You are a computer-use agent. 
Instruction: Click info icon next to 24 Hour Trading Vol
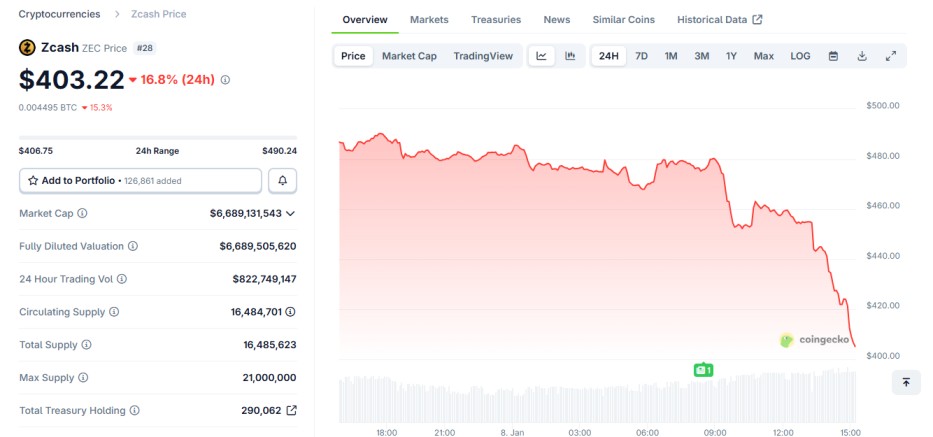(x=122, y=279)
